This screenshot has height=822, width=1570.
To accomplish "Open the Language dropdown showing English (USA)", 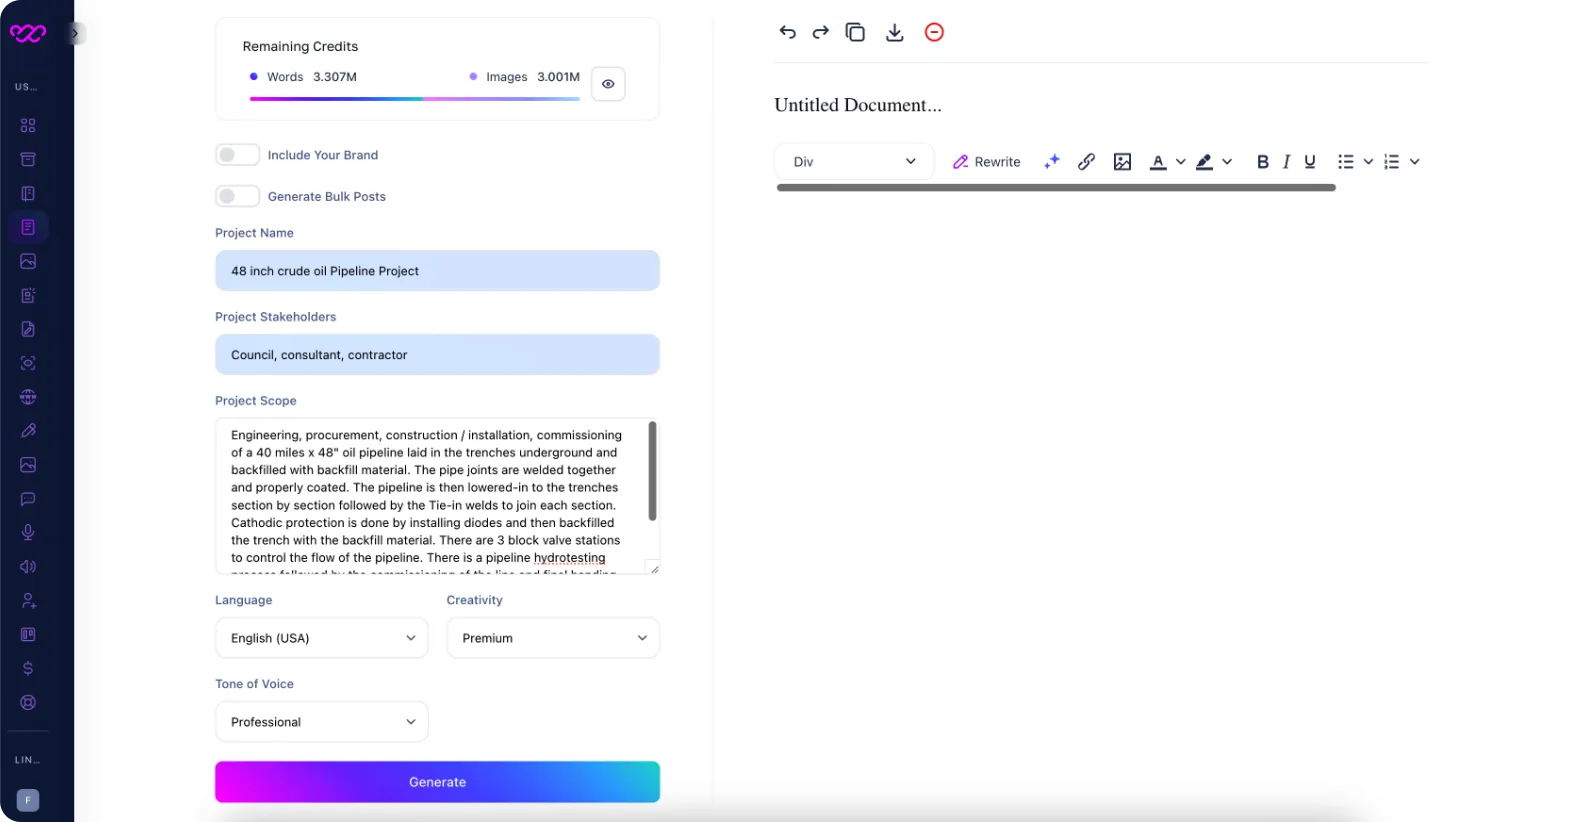I will (321, 638).
